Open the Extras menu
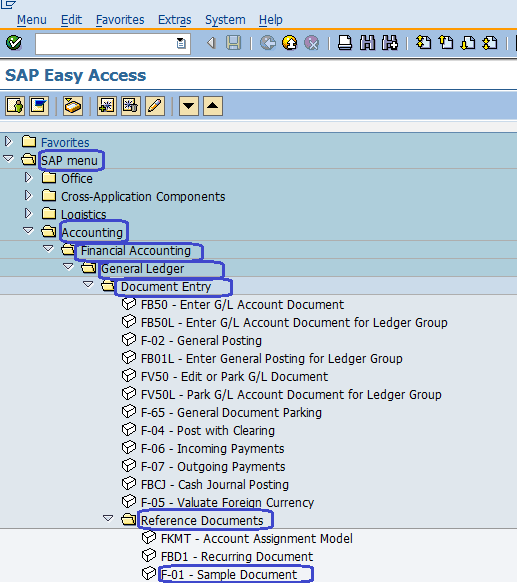The width and height of the screenshot is (517, 583). tap(174, 20)
